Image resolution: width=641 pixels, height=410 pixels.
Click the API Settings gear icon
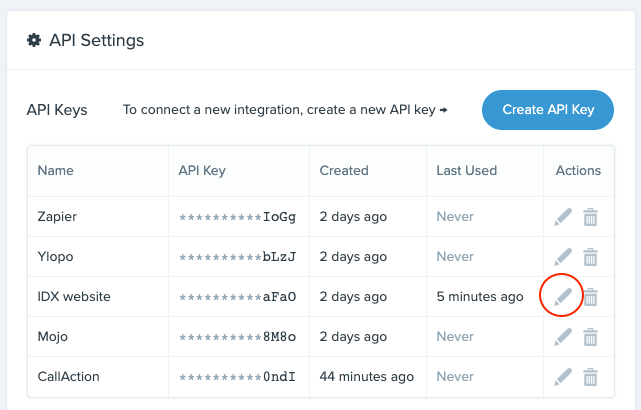(x=34, y=40)
